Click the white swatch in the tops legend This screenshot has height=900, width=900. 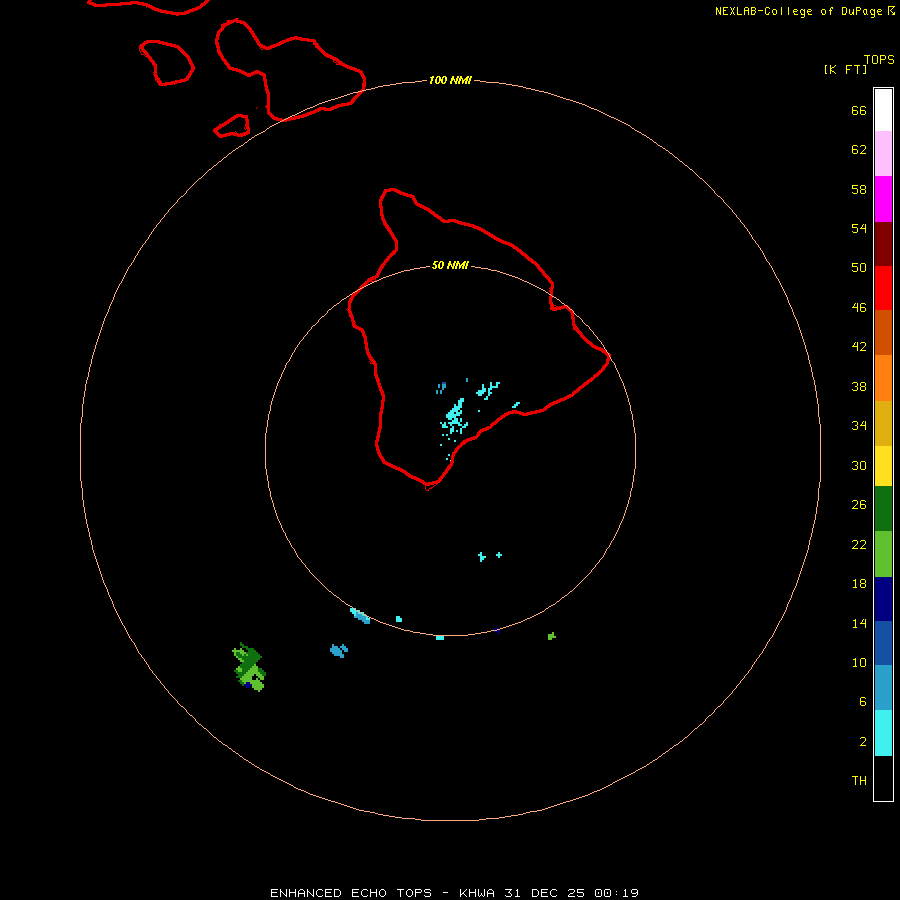(883, 110)
